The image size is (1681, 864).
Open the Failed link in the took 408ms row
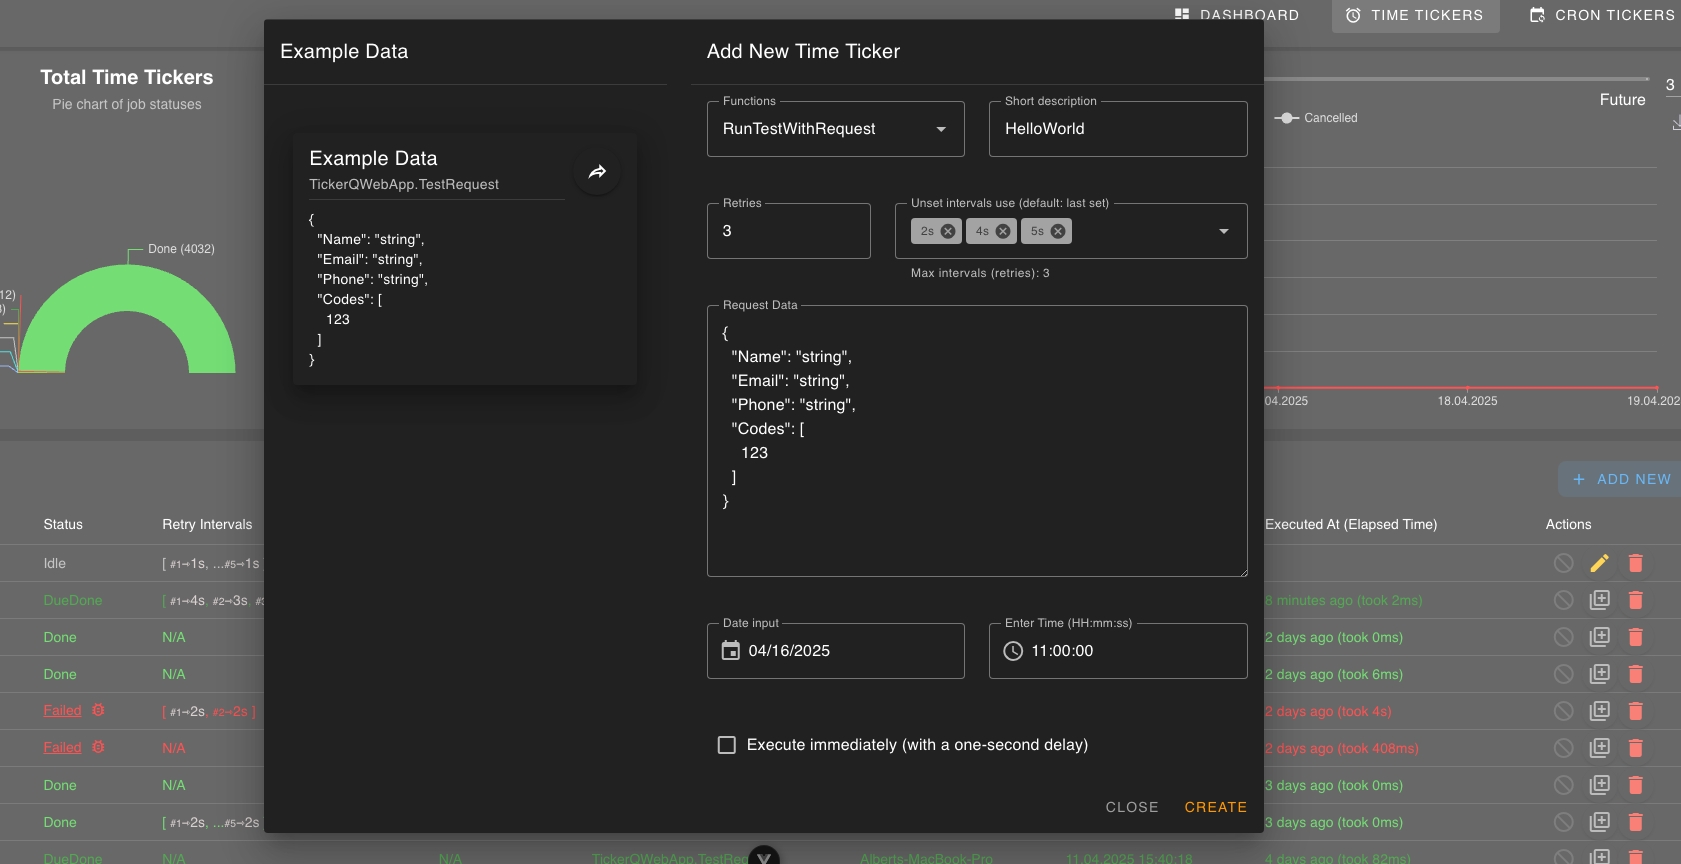pos(62,748)
